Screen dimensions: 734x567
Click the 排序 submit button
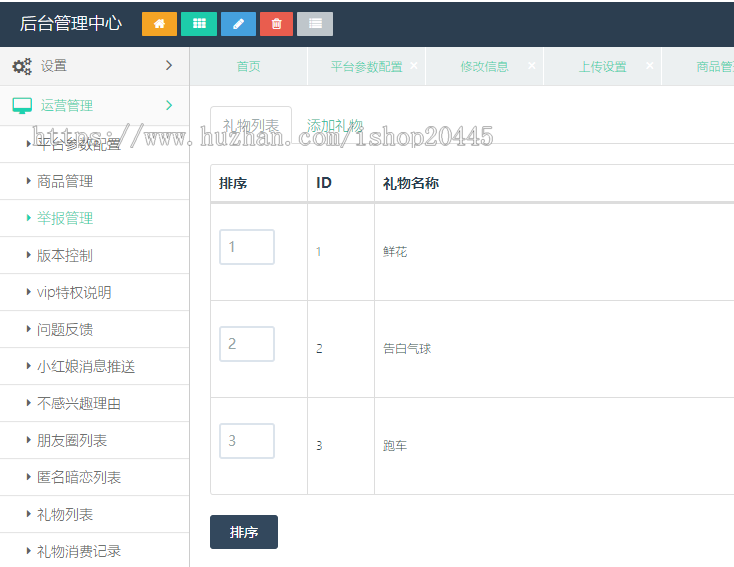point(243,532)
